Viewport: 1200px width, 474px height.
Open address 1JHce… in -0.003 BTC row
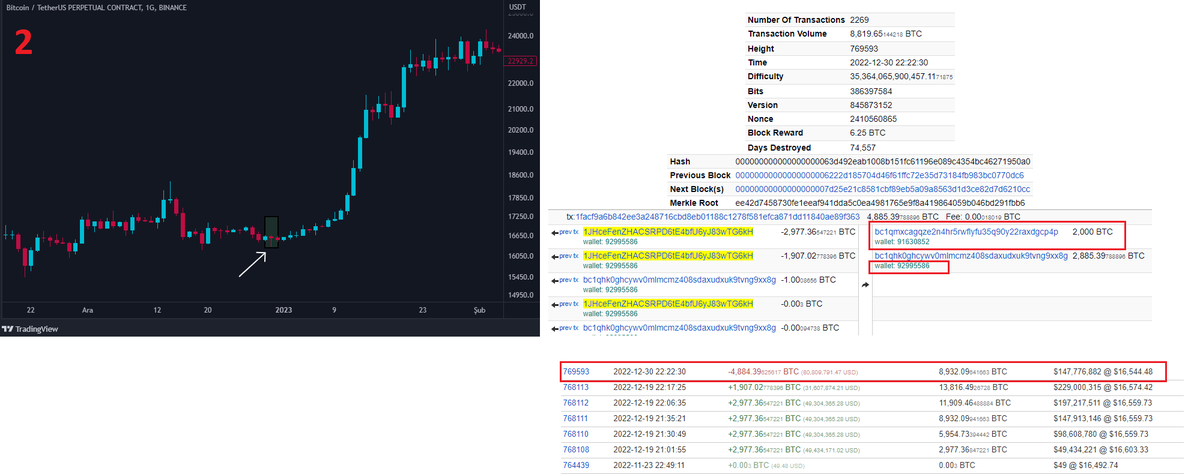(x=668, y=303)
